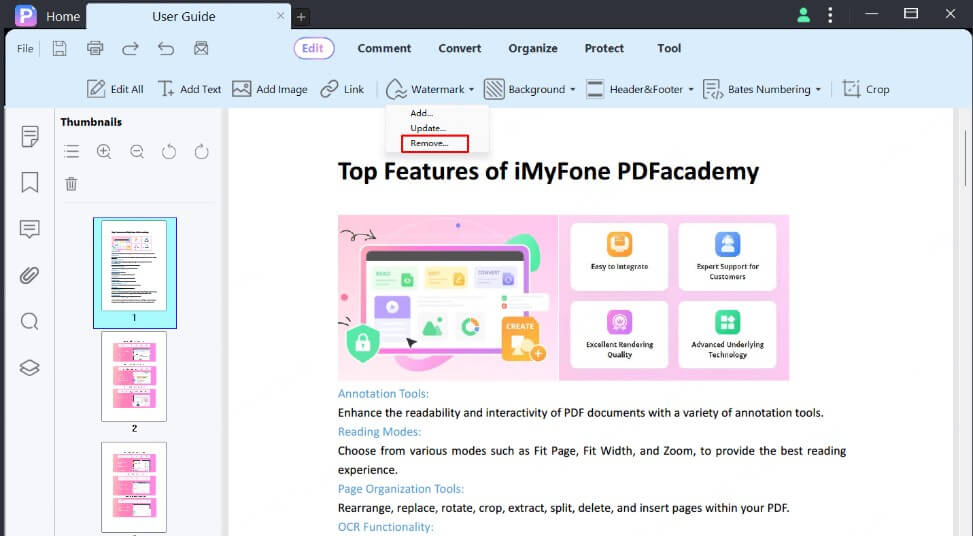973x536 pixels.
Task: Close the User Guide tab
Action: click(280, 16)
